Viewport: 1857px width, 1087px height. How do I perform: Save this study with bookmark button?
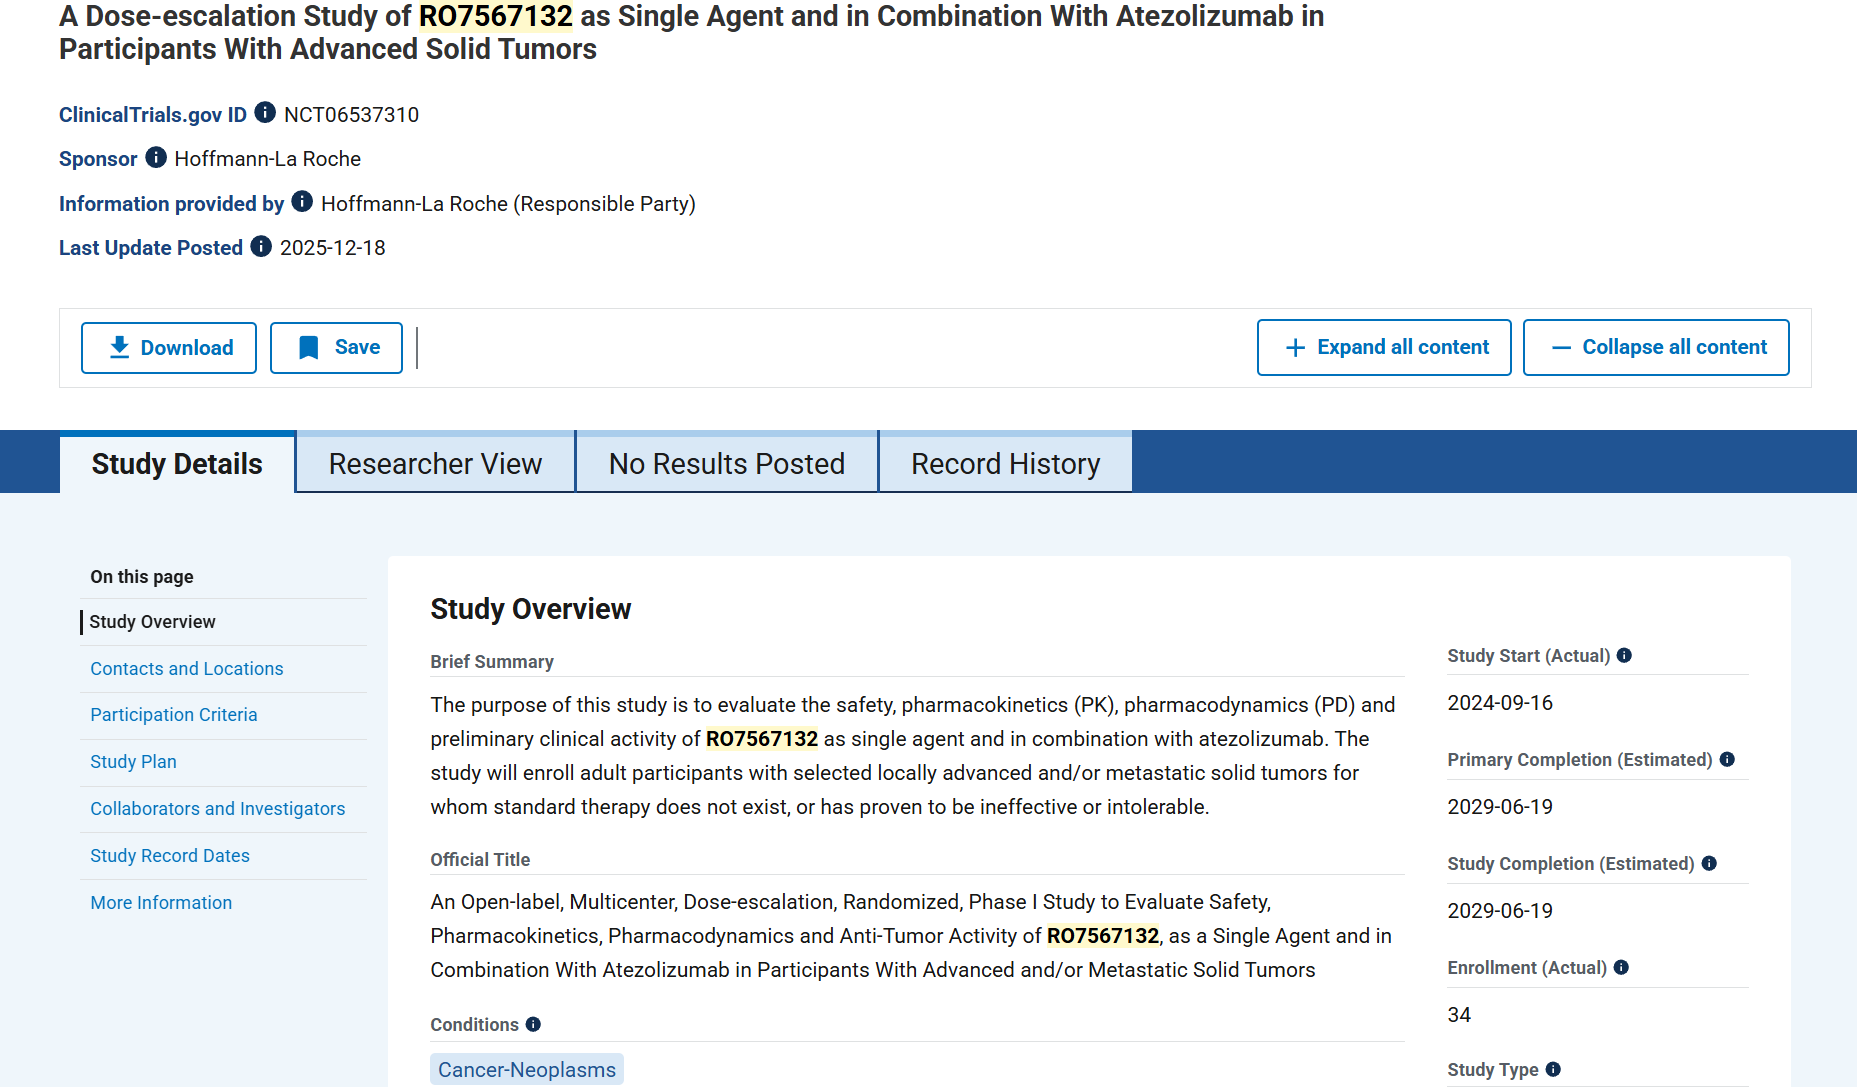tap(336, 348)
